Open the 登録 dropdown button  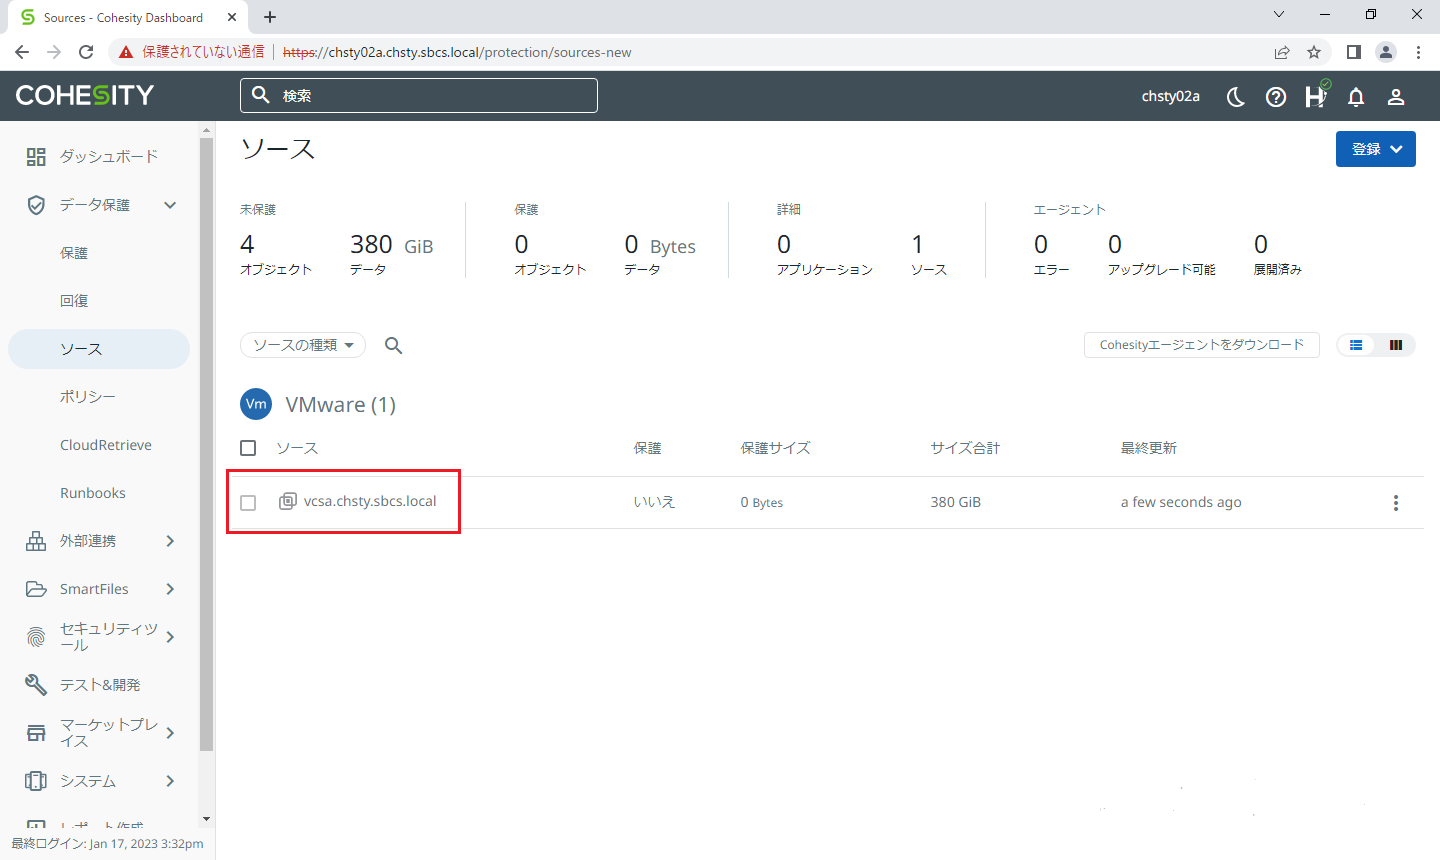1376,149
